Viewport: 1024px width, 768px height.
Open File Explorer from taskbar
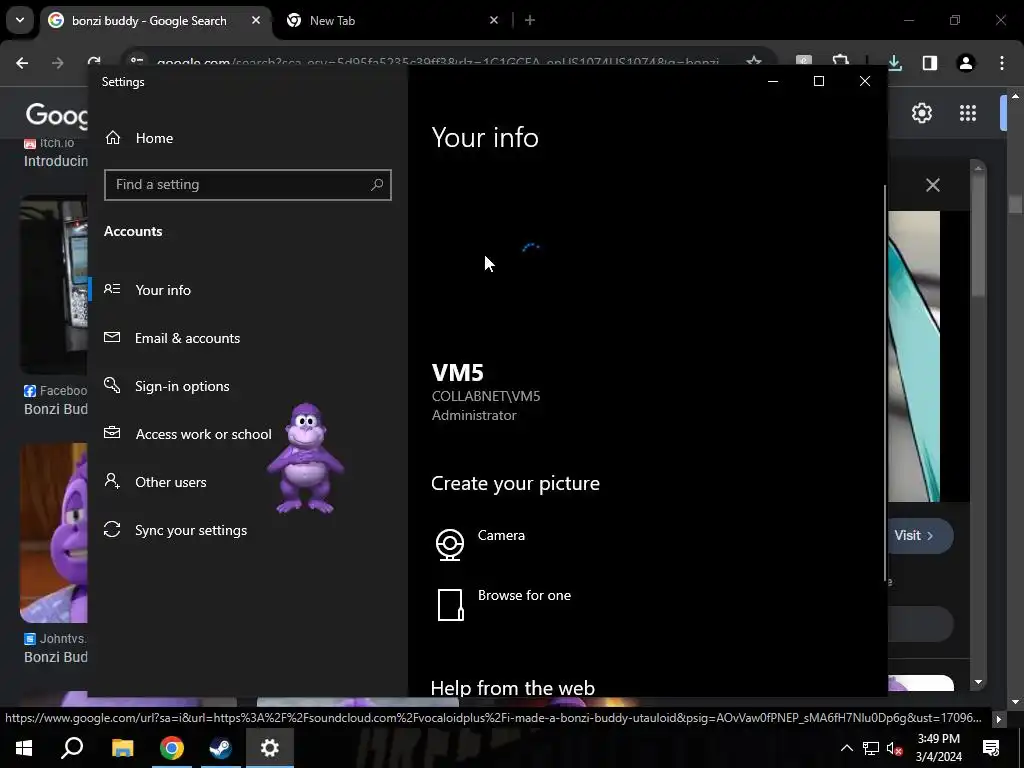[122, 748]
